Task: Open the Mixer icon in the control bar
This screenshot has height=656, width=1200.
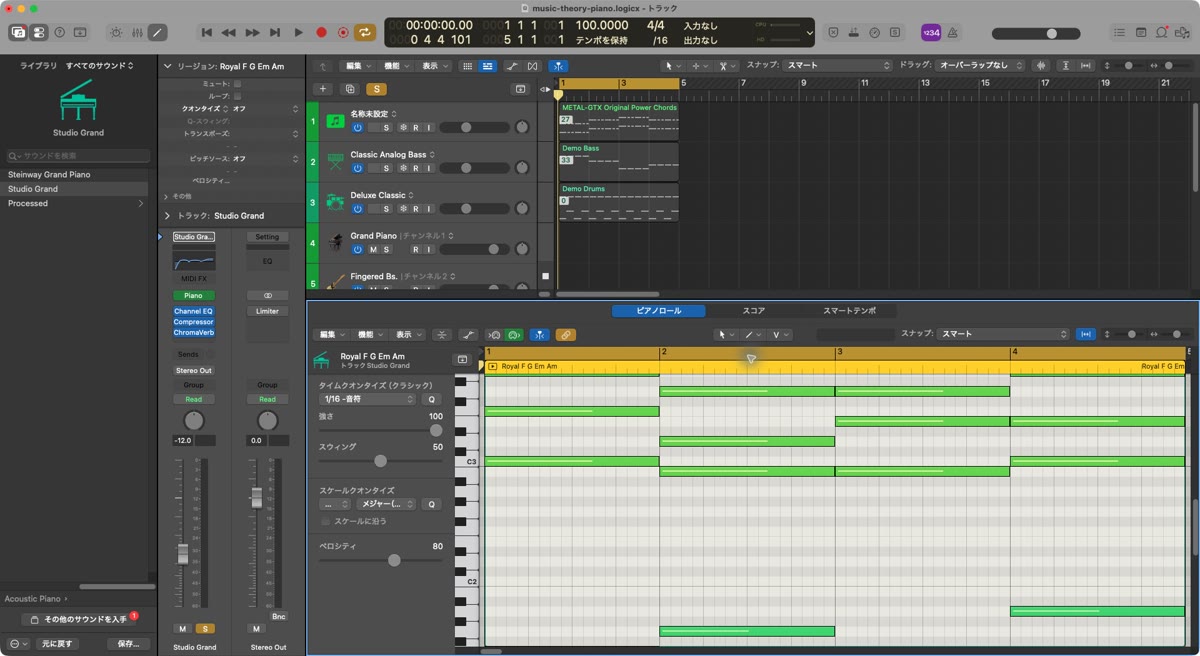Action: coord(137,32)
